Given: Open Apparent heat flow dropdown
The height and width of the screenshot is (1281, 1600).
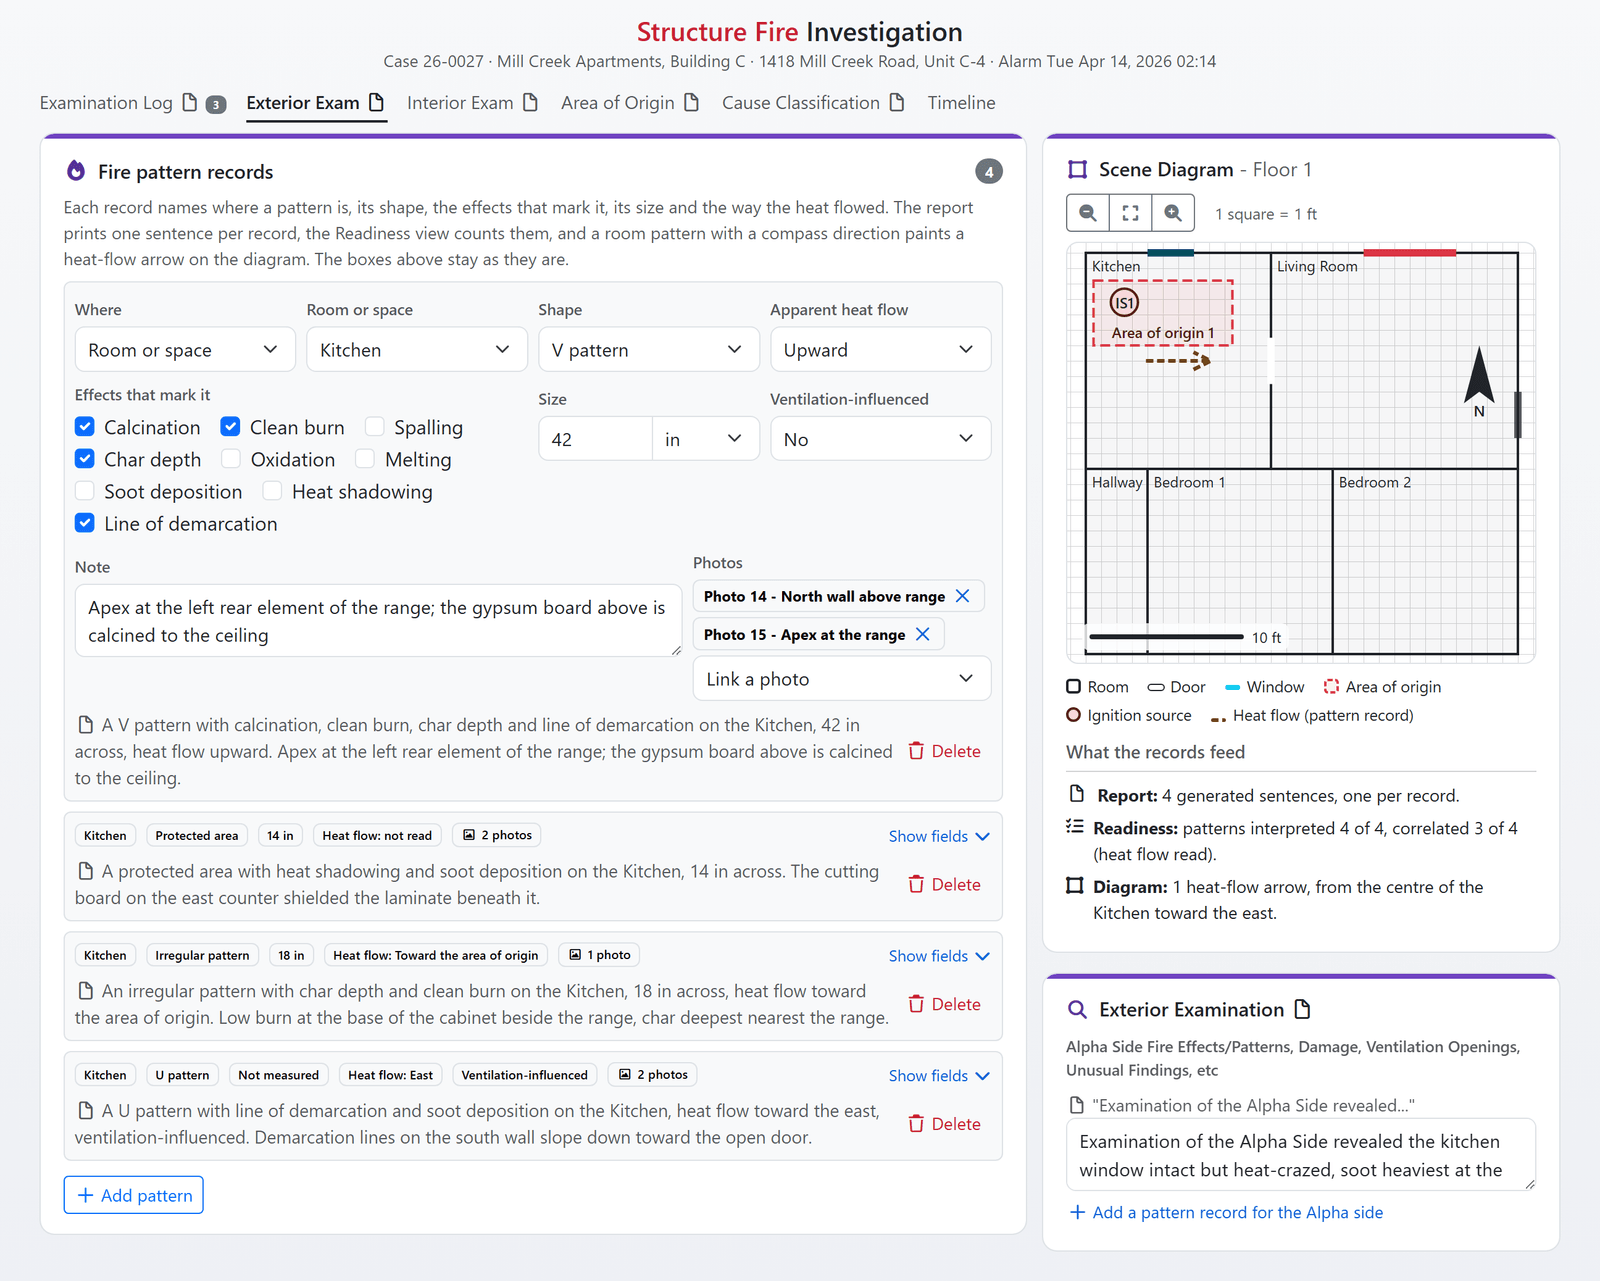Looking at the screenshot, I should (x=880, y=349).
